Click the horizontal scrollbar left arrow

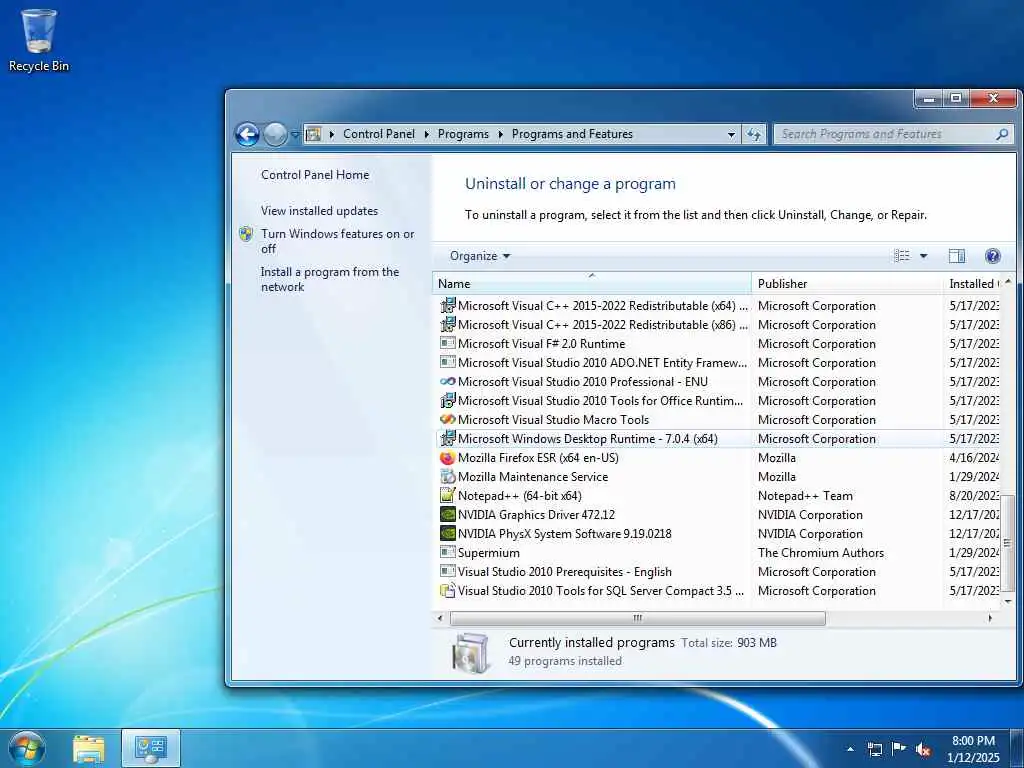coord(440,618)
